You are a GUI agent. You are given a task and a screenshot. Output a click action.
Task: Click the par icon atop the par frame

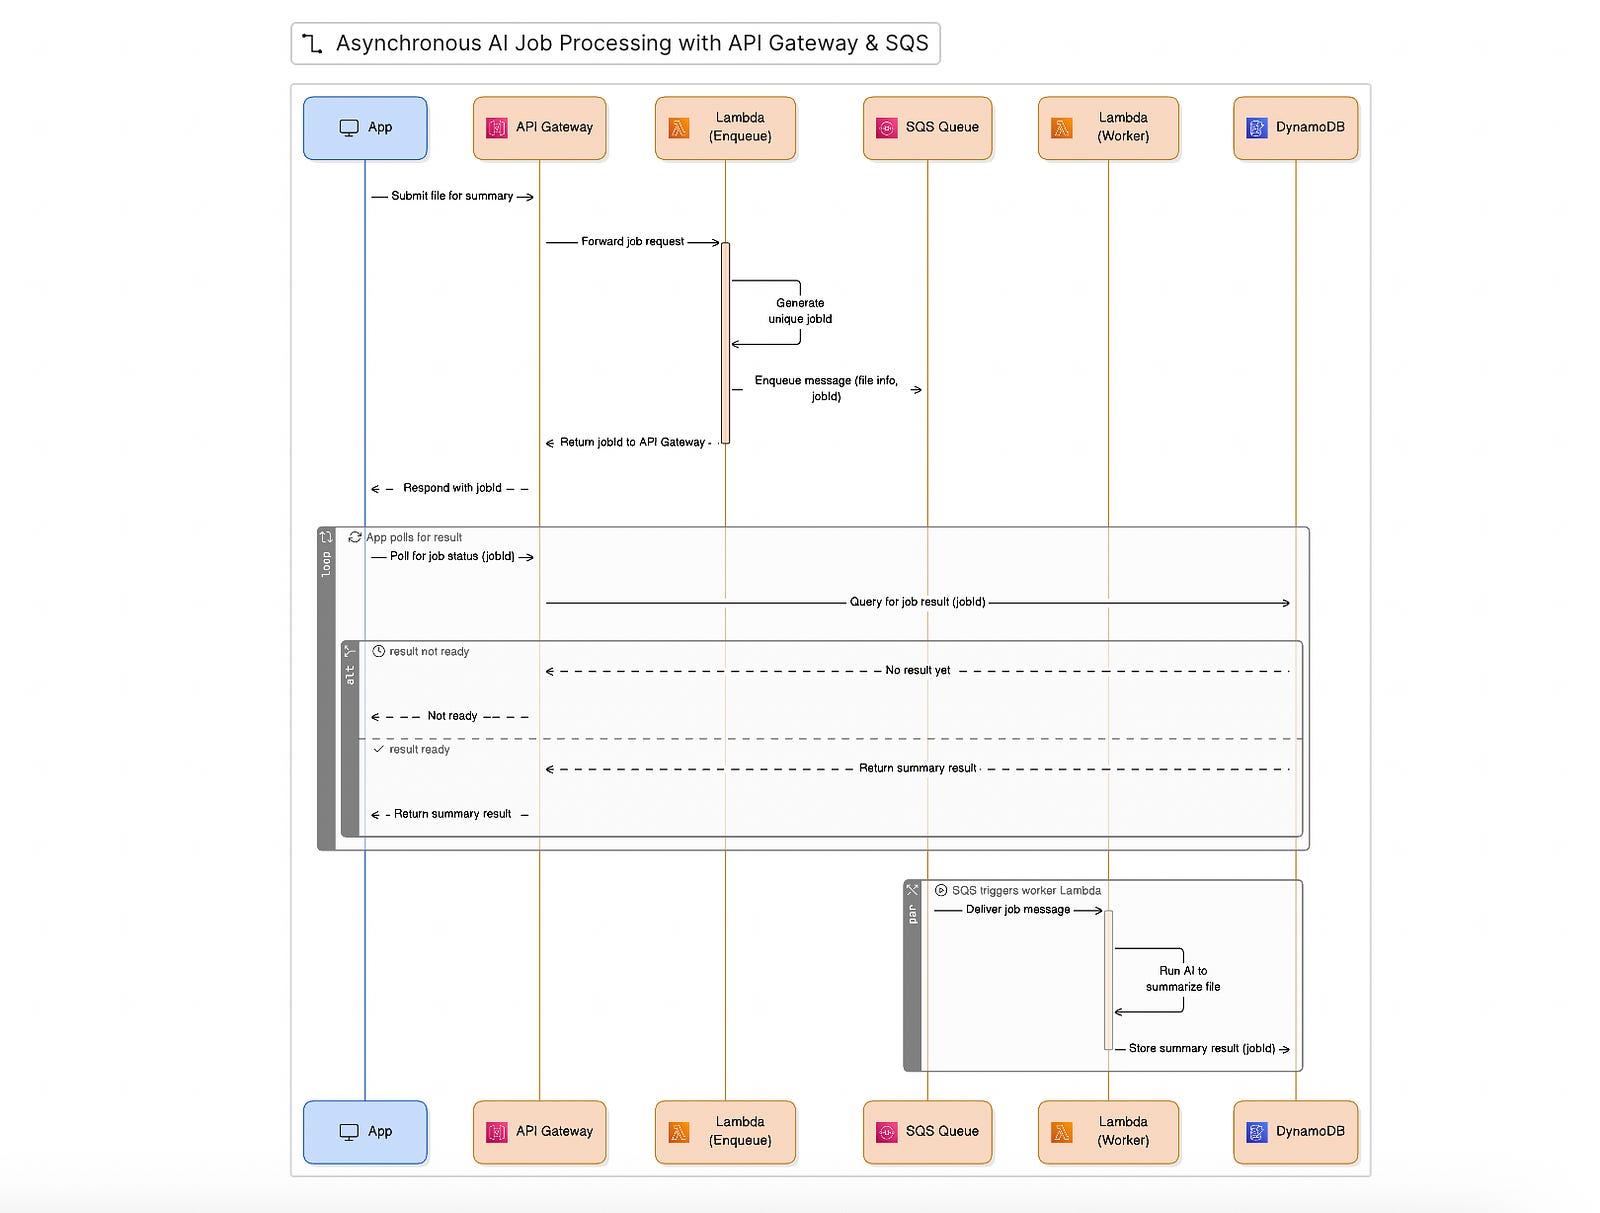pyautogui.click(x=912, y=890)
